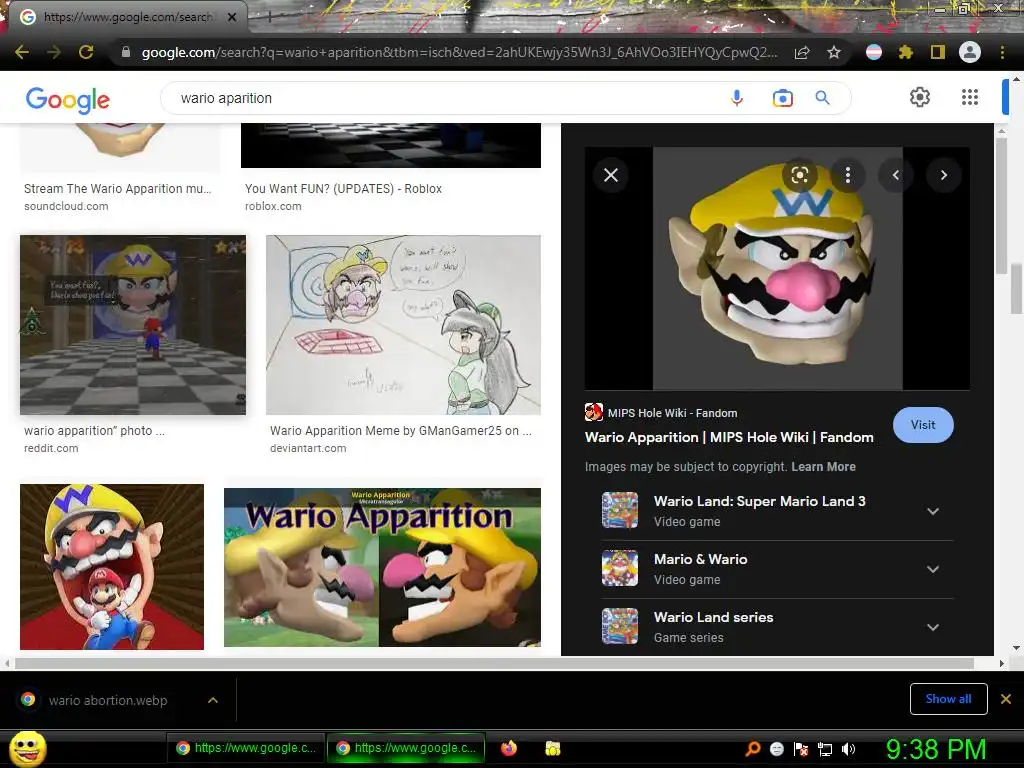Open the wario abortion.webp download chevron

click(x=212, y=700)
